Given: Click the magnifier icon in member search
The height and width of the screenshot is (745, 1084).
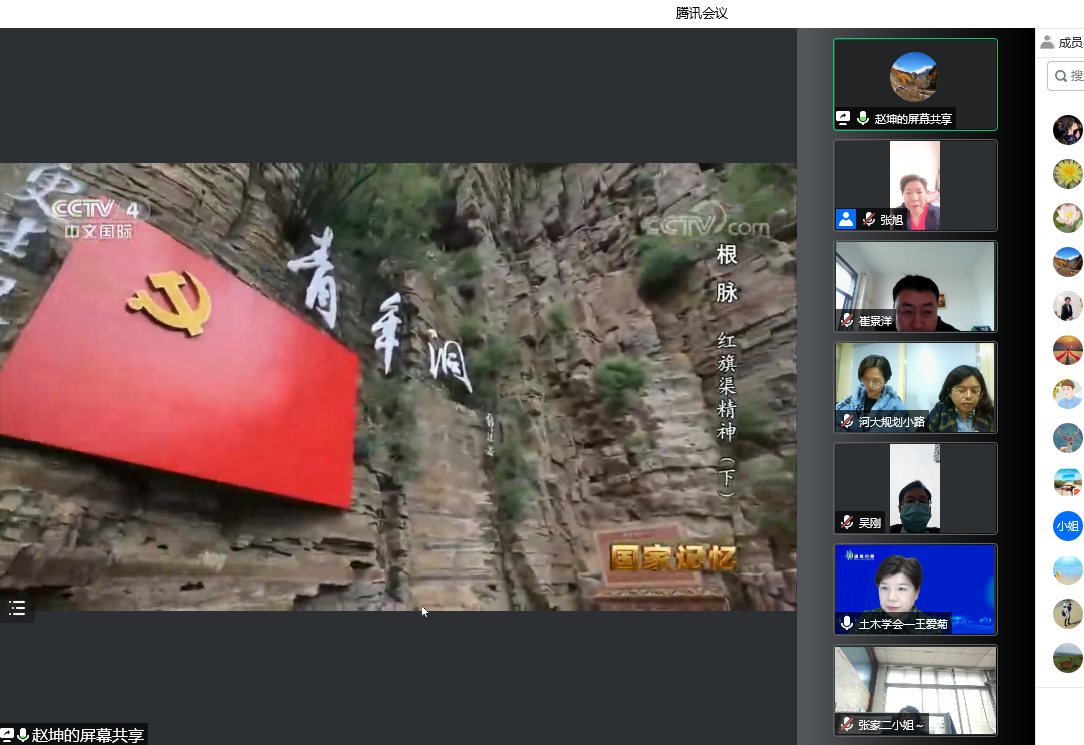Looking at the screenshot, I should (1060, 76).
